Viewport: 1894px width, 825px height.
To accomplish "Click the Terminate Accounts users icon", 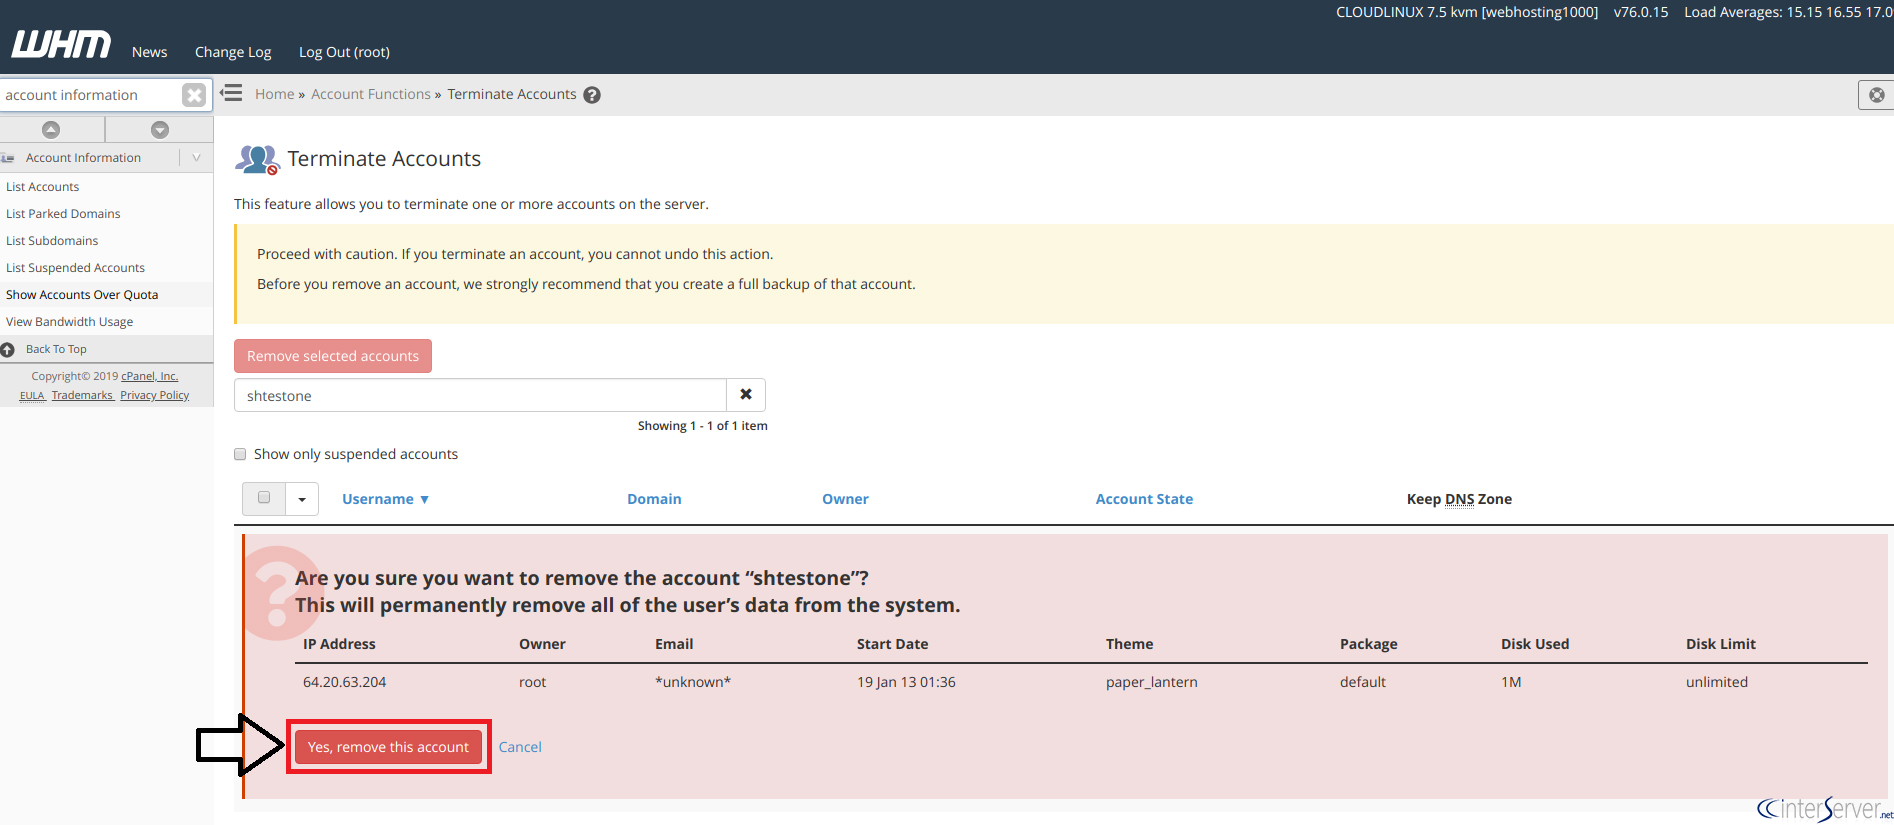I will tap(257, 159).
